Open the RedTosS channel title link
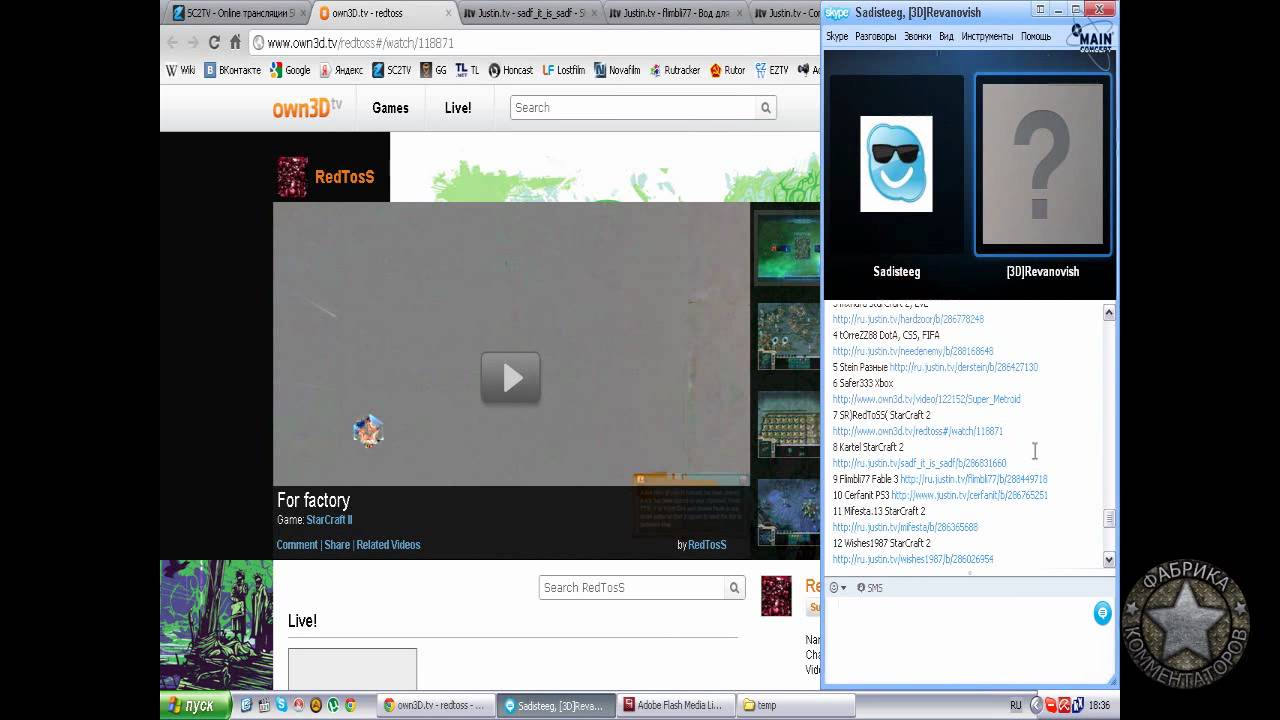 [344, 177]
